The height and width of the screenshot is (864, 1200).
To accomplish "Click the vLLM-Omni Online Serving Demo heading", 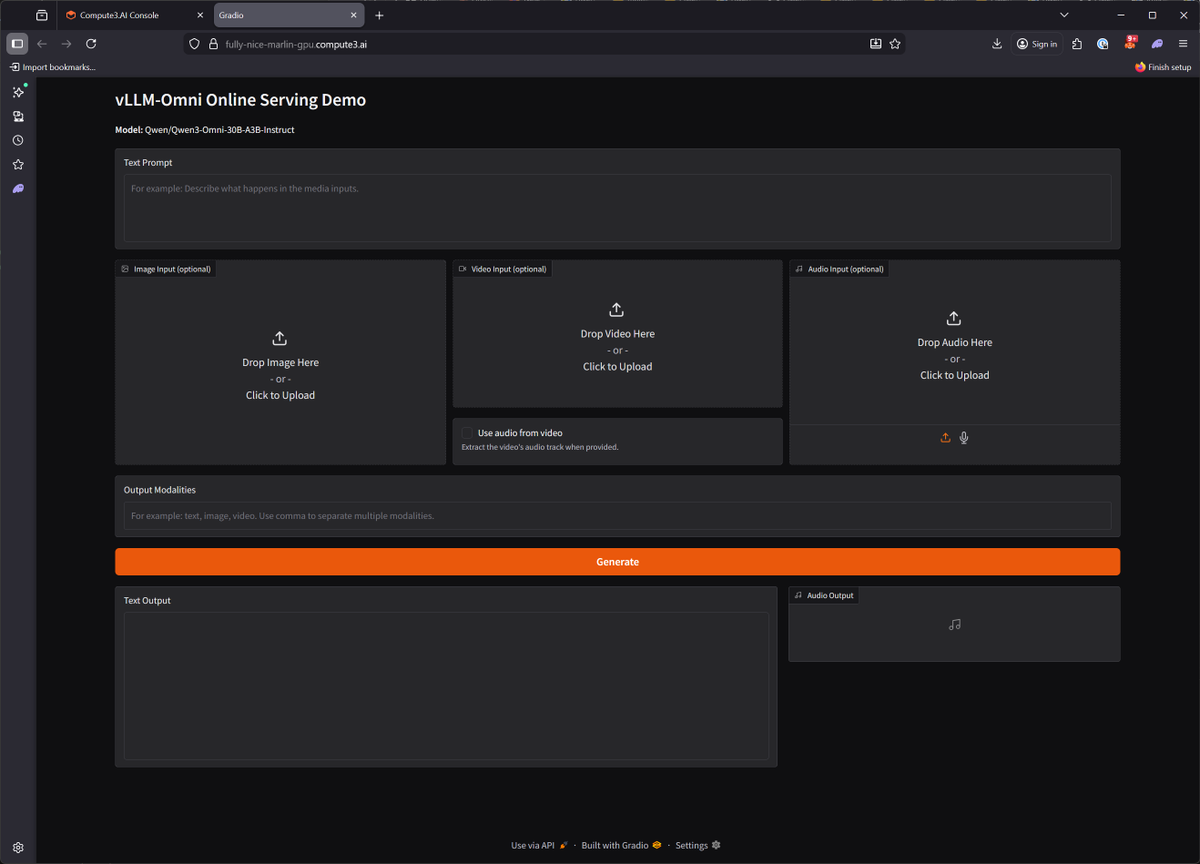I will (240, 100).
